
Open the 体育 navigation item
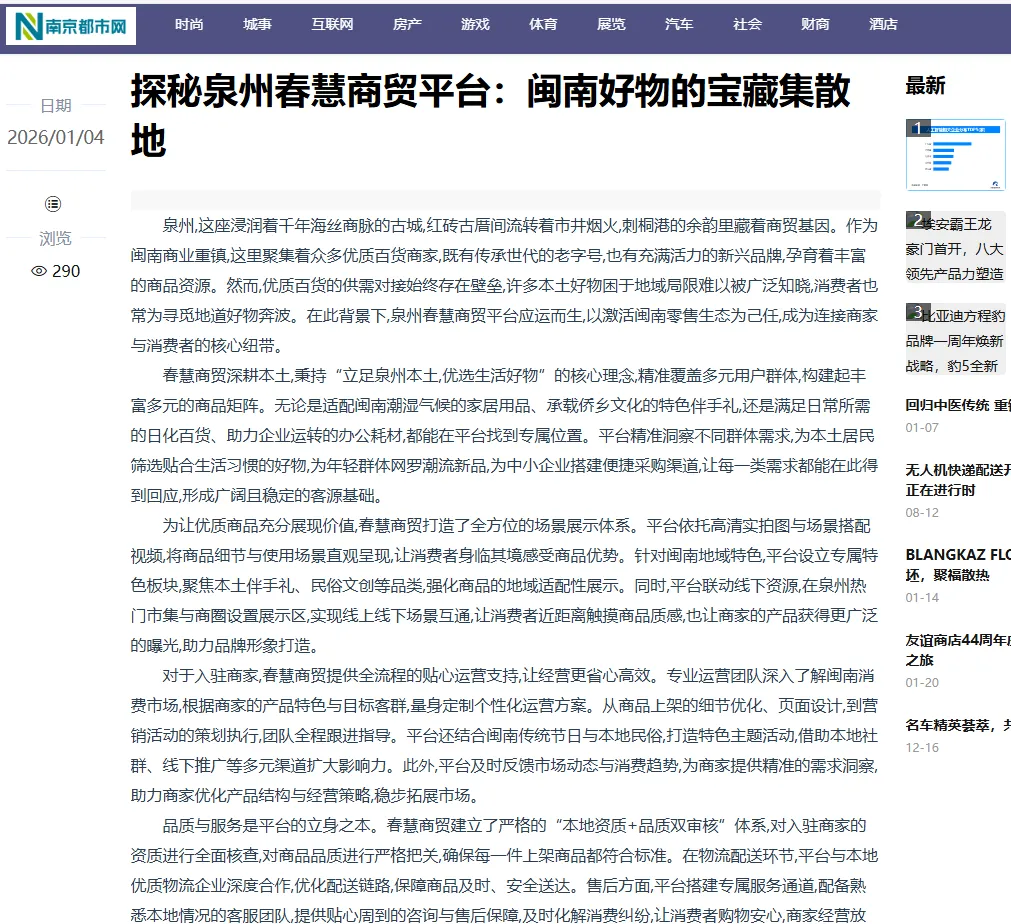[543, 25]
